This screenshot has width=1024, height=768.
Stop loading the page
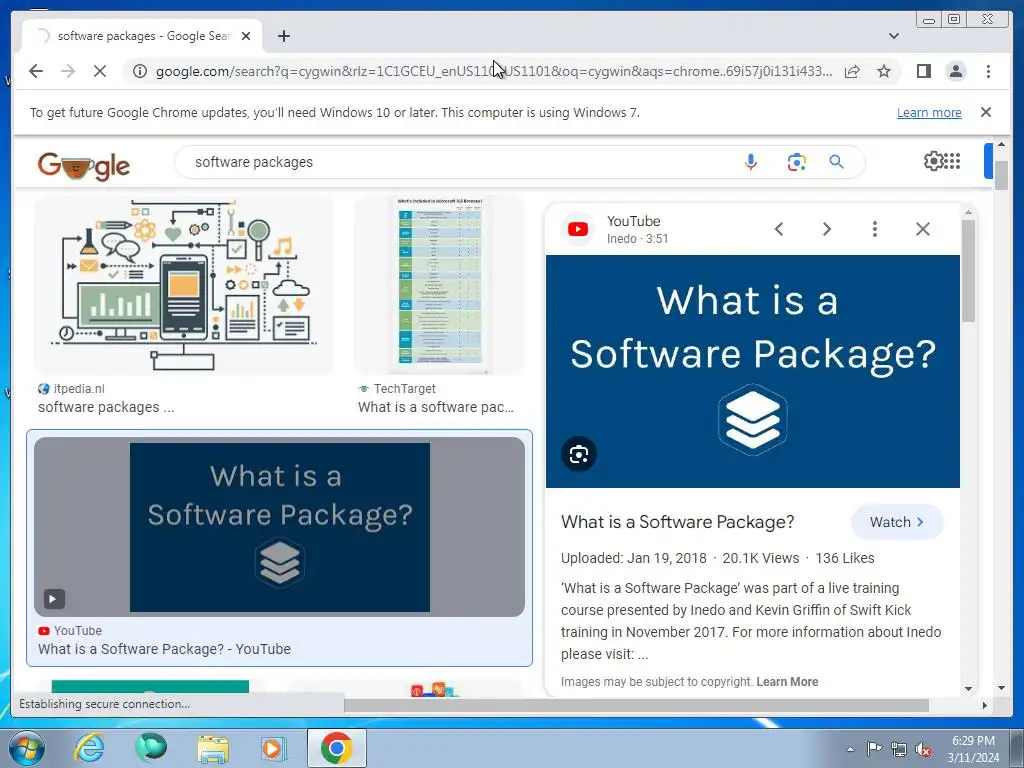(x=99, y=71)
